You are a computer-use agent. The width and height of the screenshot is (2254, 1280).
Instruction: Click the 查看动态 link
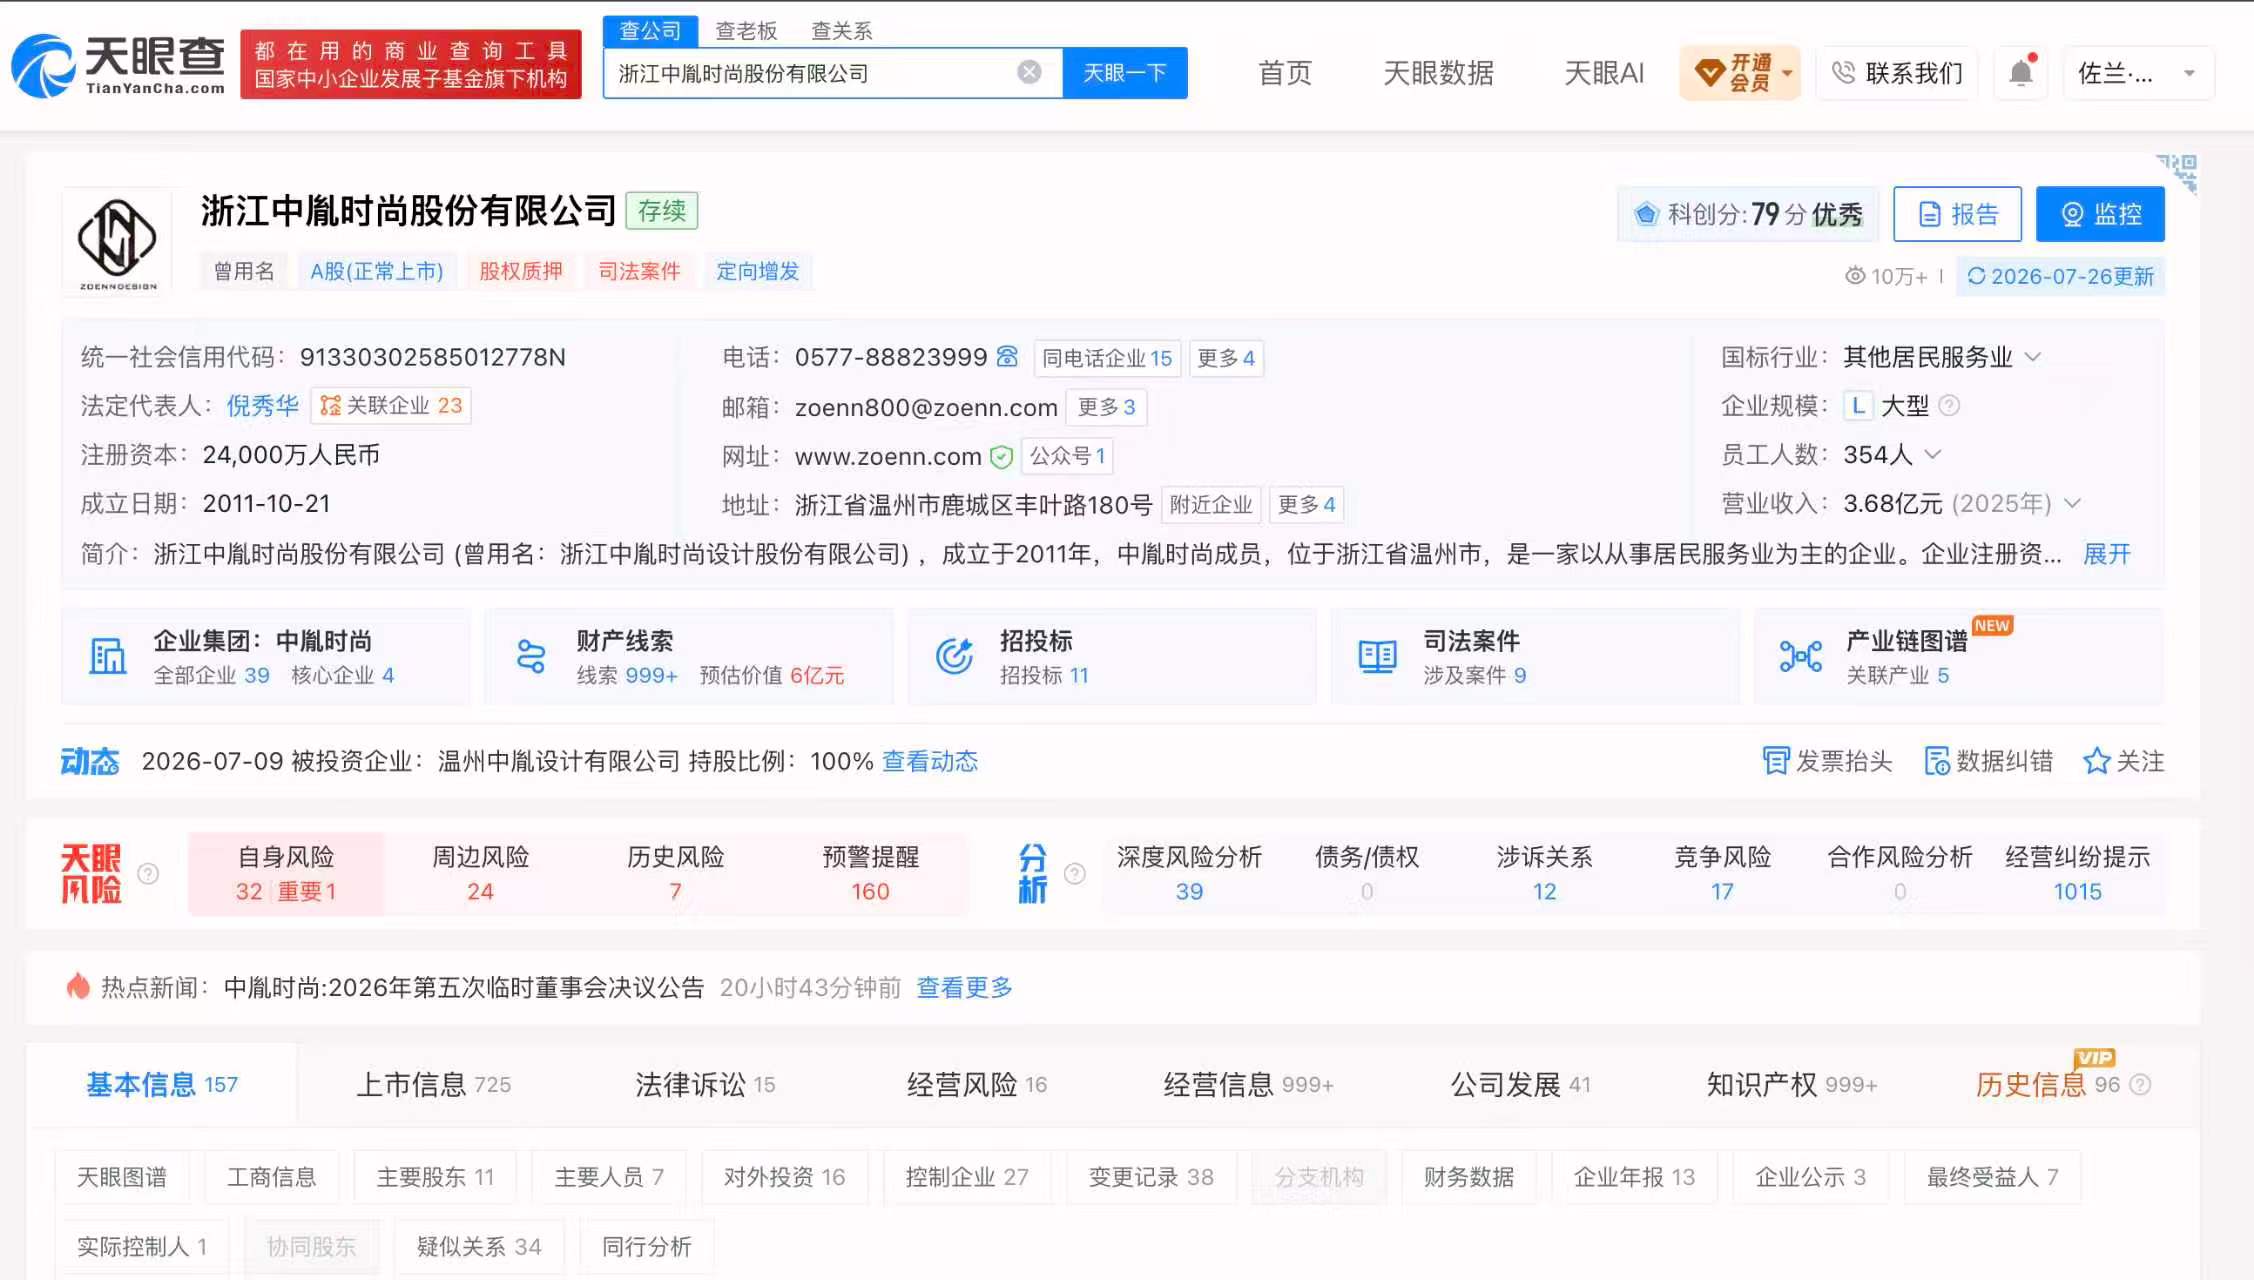tap(930, 761)
